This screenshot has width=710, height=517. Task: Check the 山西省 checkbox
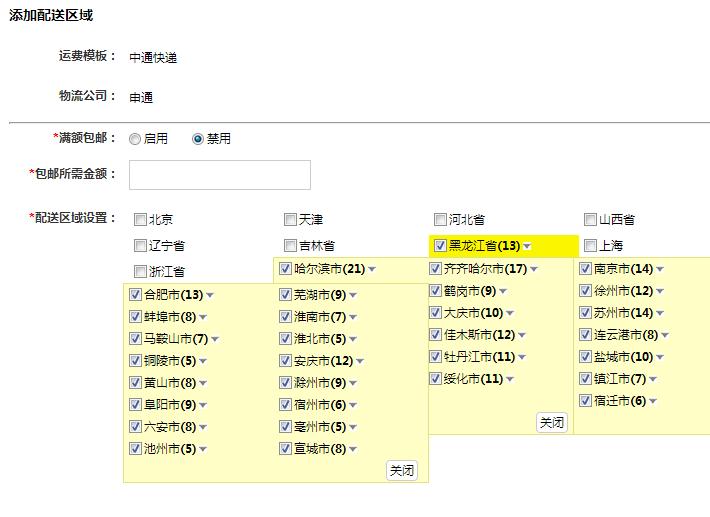point(590,219)
